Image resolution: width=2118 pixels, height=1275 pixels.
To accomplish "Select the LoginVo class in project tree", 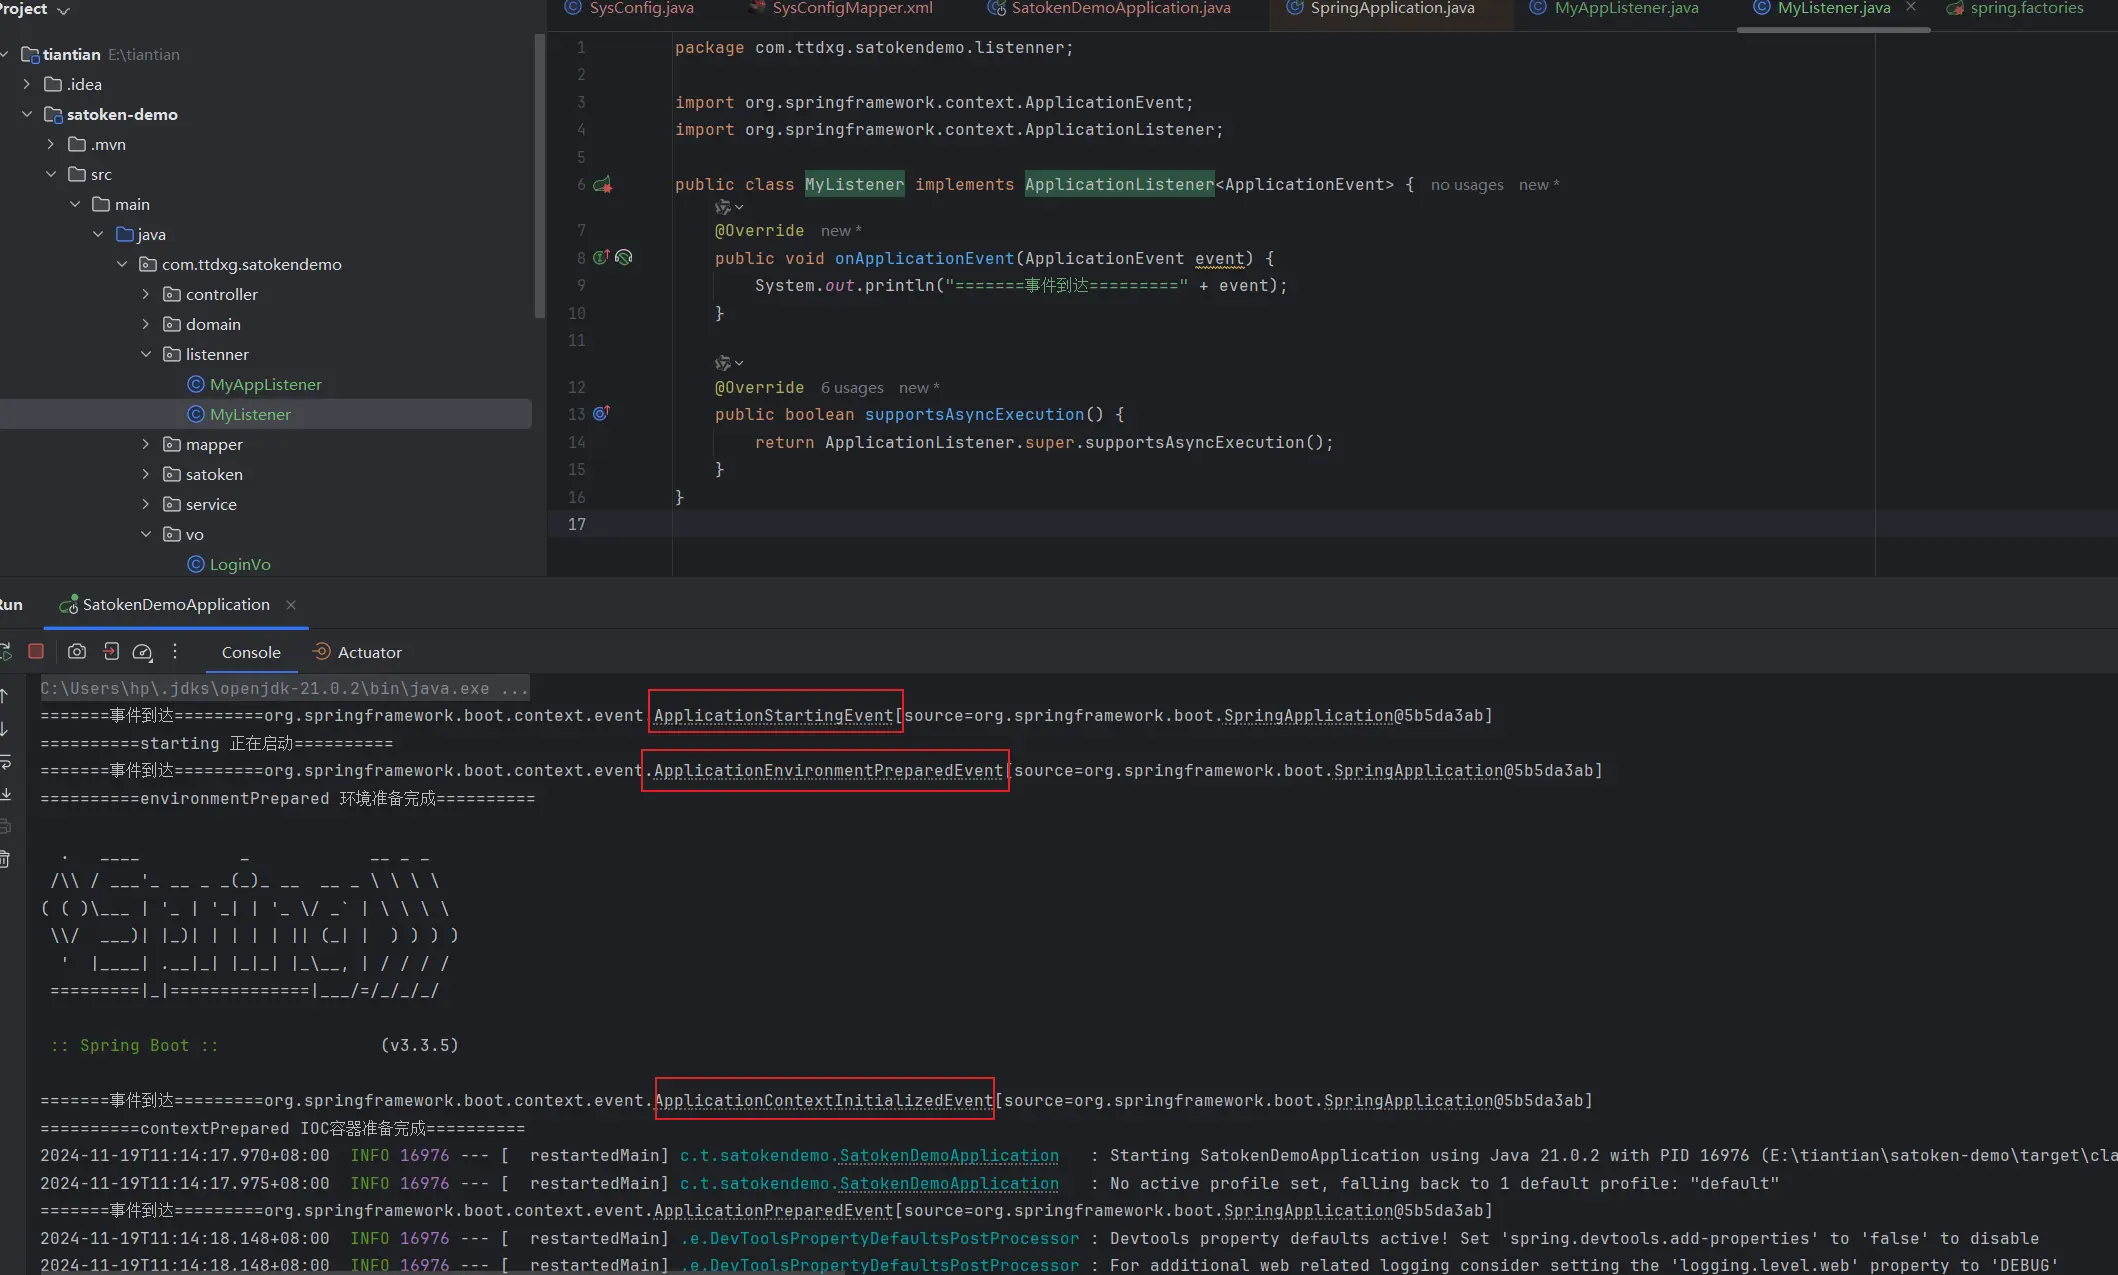I will [240, 564].
